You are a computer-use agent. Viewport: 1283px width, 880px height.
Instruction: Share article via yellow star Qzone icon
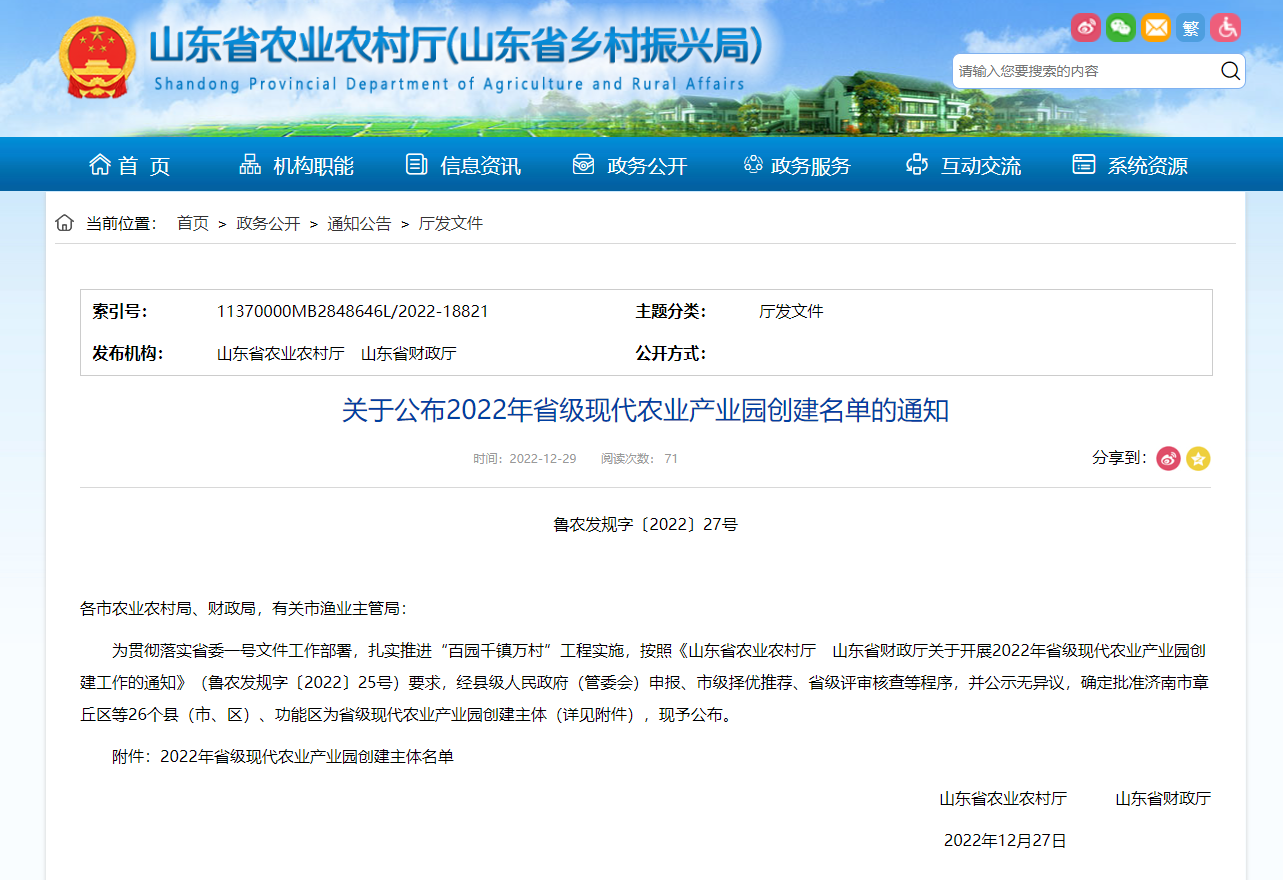(1198, 459)
